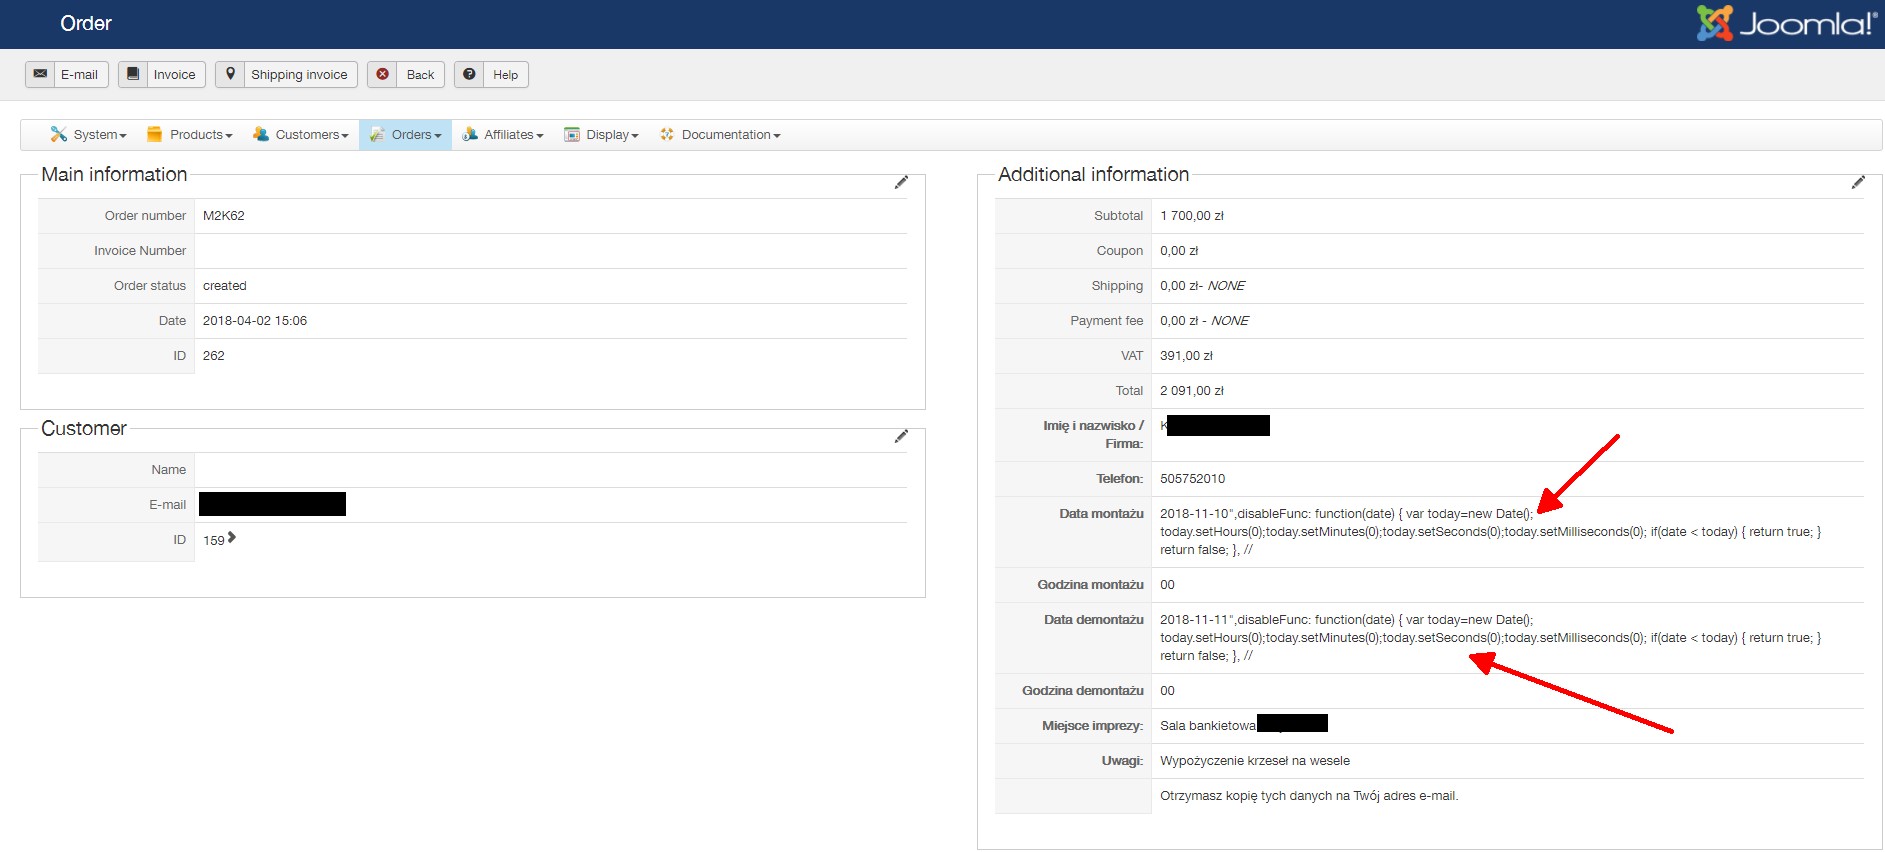Expand the Products dropdown menu

(190, 135)
